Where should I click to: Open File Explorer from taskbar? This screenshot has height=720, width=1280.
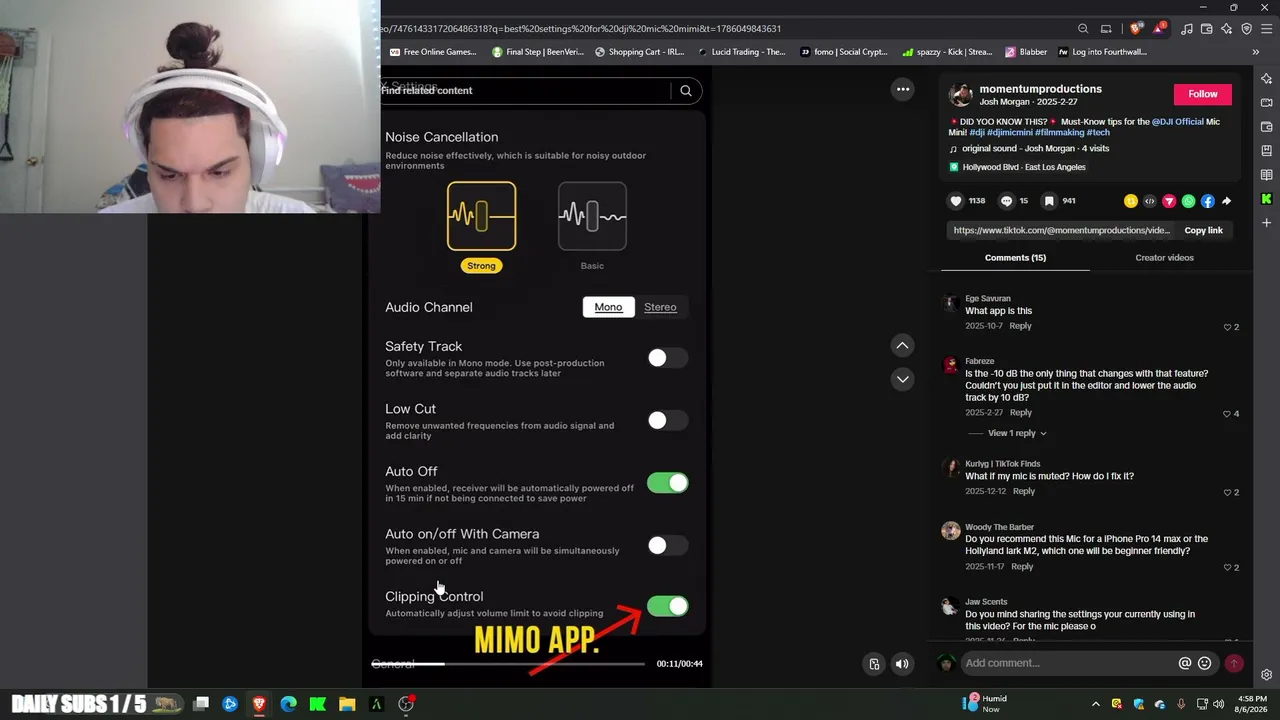[347, 704]
